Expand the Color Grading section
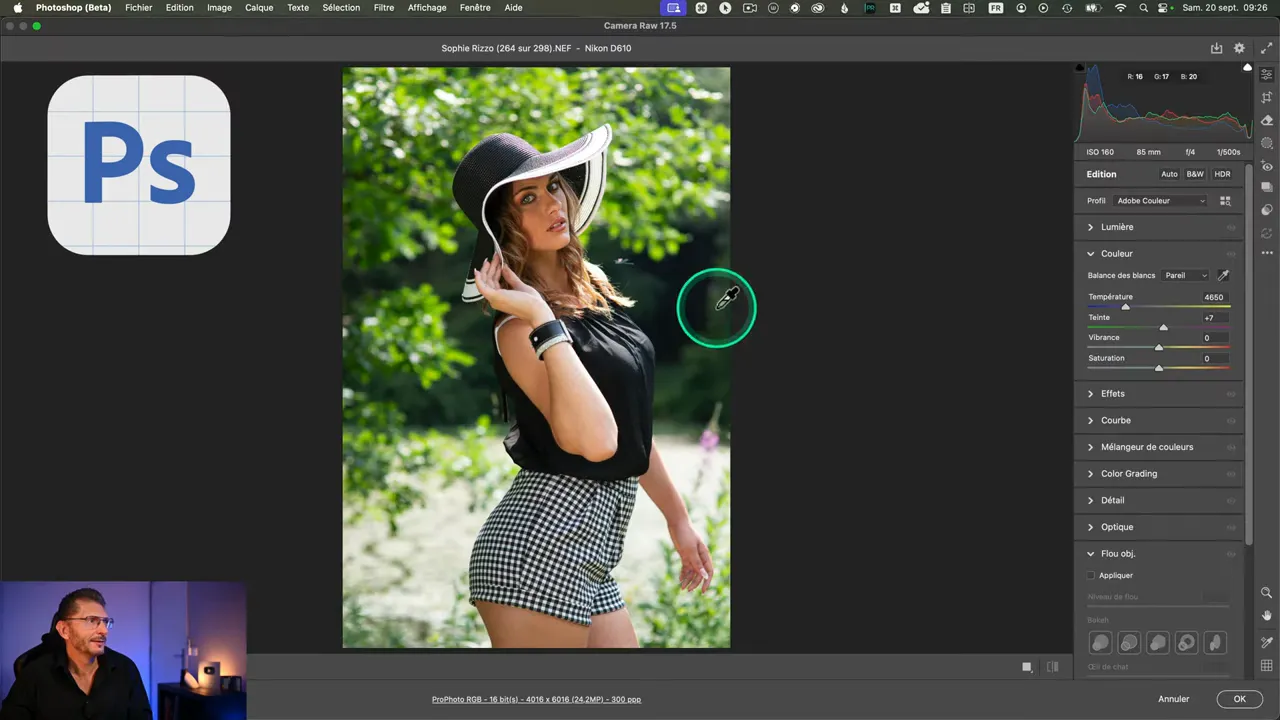This screenshot has width=1280, height=720. pyautogui.click(x=1128, y=474)
